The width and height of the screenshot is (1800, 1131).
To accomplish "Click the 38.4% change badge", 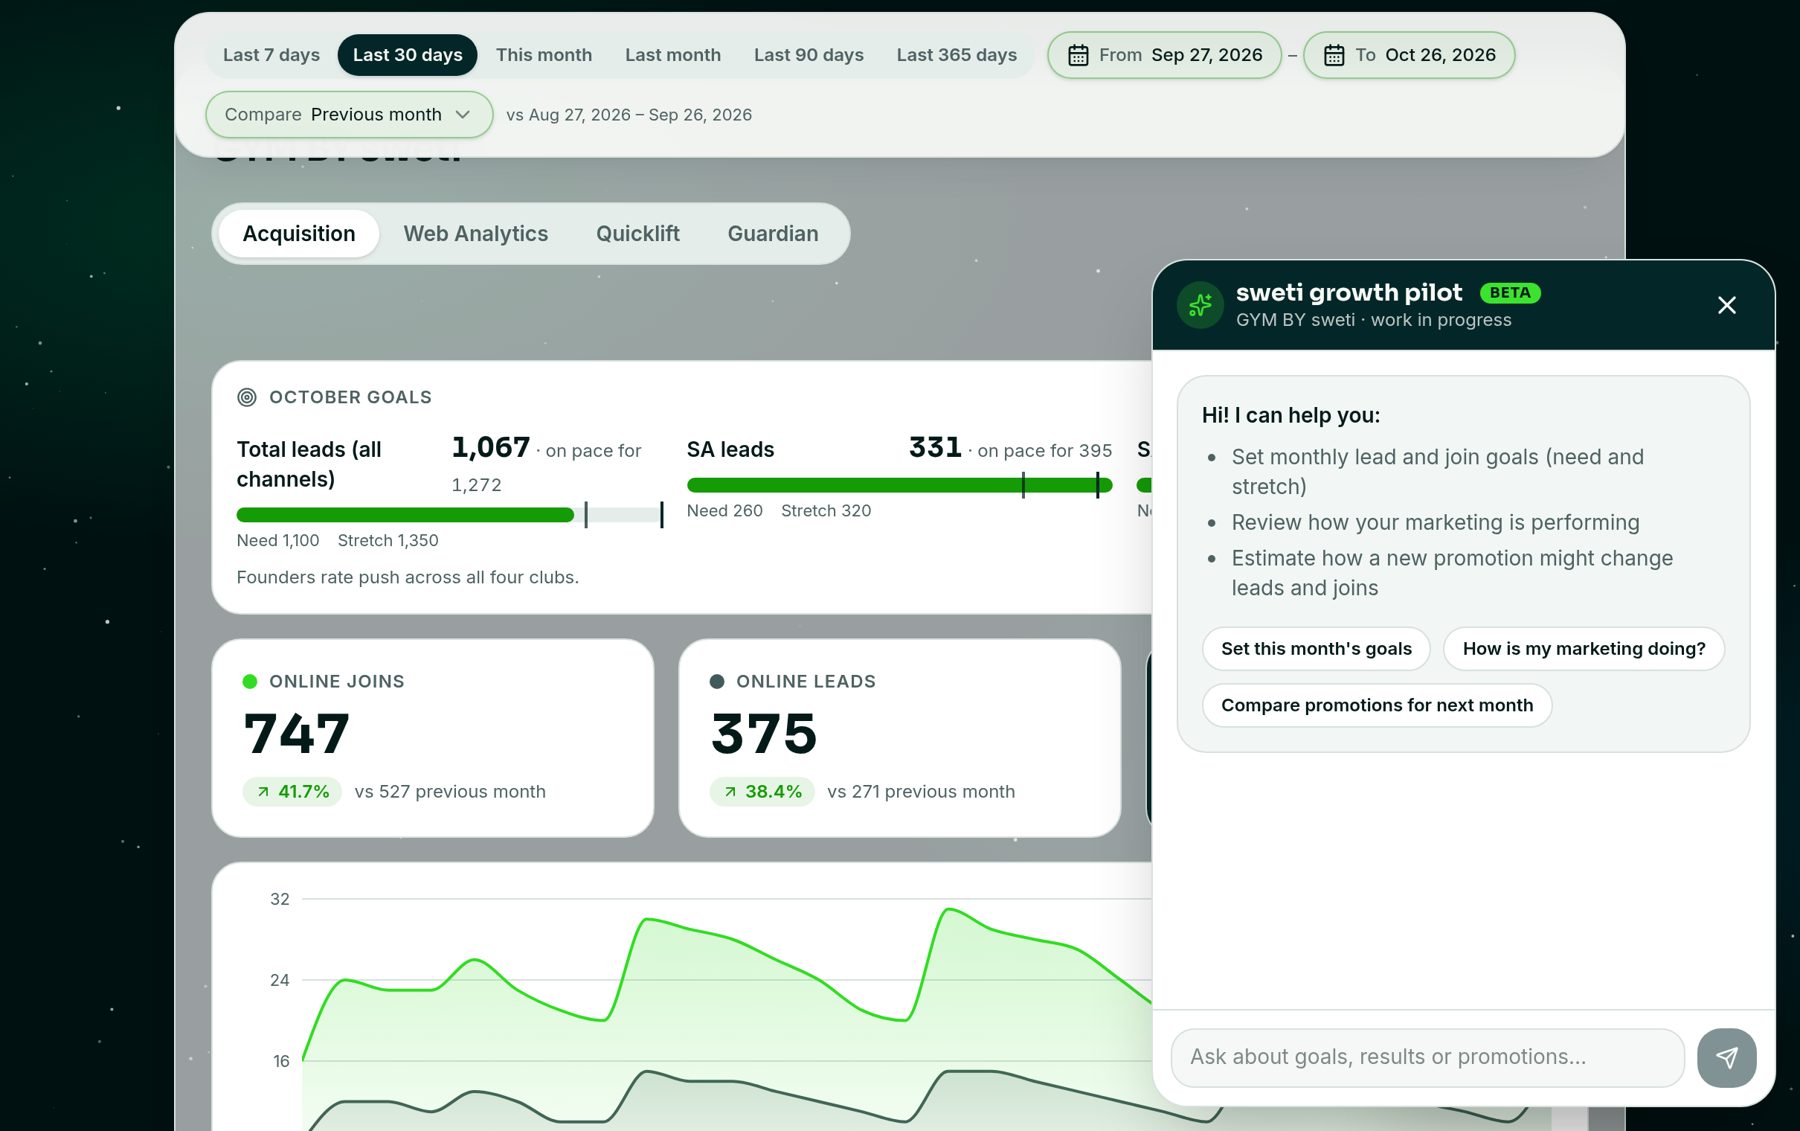I will click(x=762, y=792).
